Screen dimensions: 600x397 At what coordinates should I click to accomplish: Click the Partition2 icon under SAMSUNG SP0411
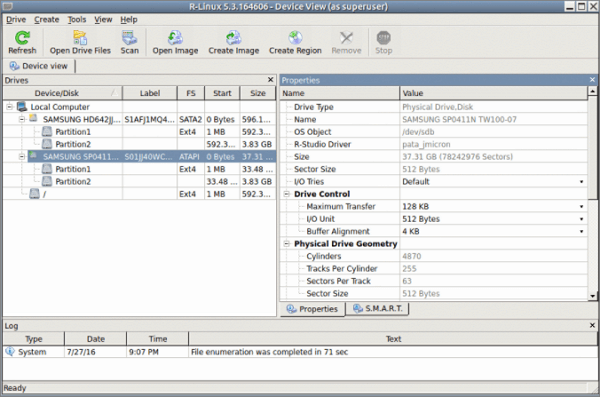47,181
